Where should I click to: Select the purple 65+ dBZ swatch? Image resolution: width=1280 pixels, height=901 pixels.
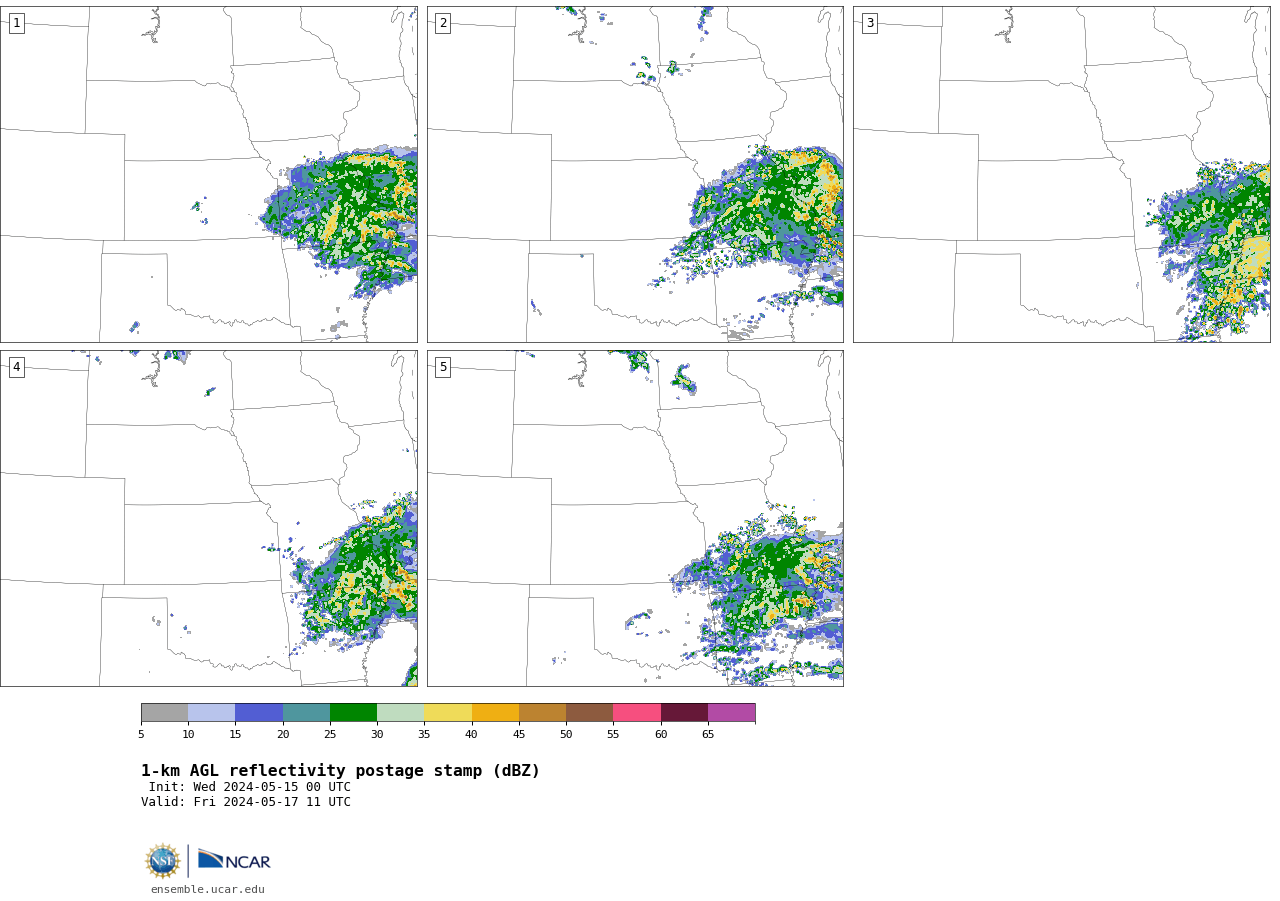(x=732, y=712)
